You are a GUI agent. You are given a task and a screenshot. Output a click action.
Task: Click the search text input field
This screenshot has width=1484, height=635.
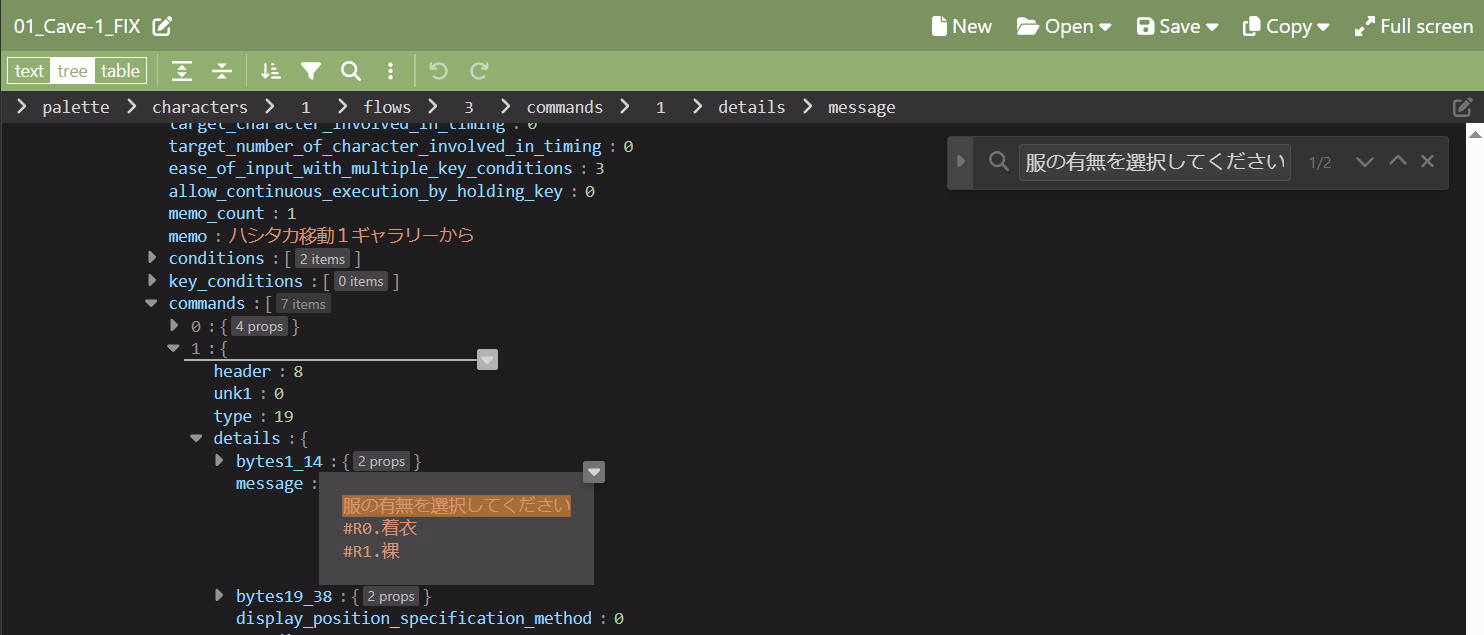tap(1154, 162)
